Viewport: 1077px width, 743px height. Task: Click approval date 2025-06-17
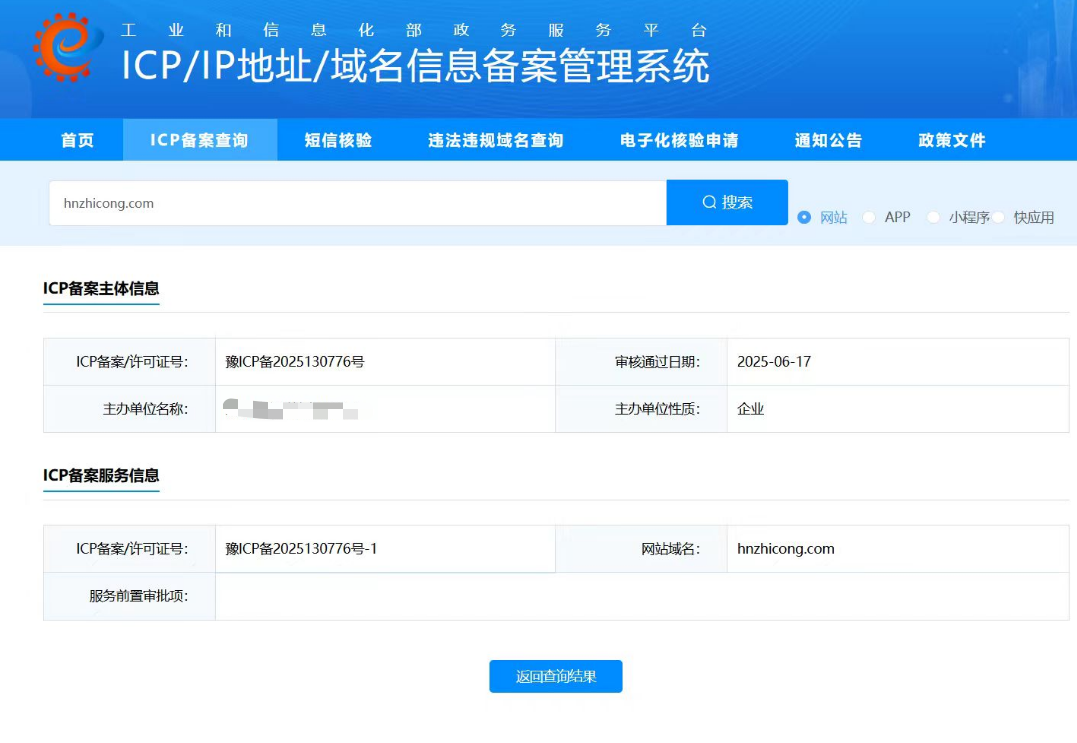tap(774, 362)
